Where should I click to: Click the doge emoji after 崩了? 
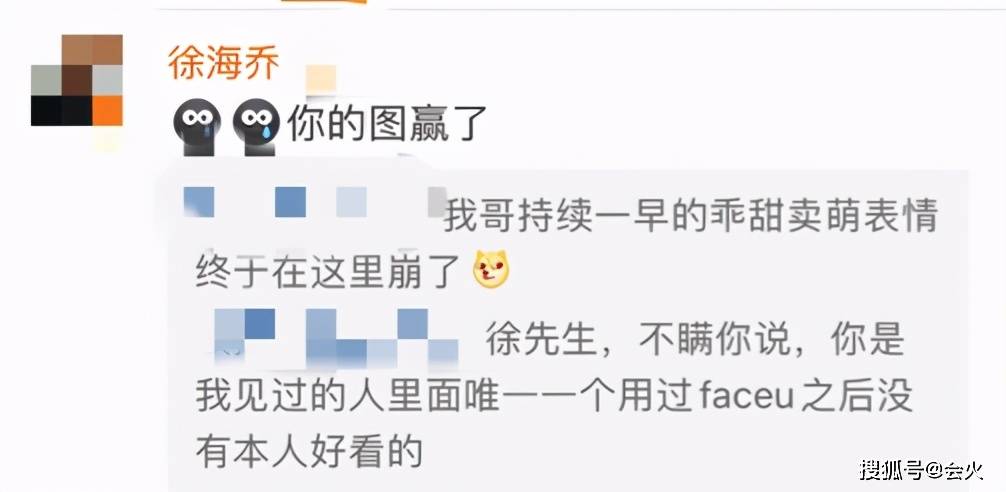point(491,270)
